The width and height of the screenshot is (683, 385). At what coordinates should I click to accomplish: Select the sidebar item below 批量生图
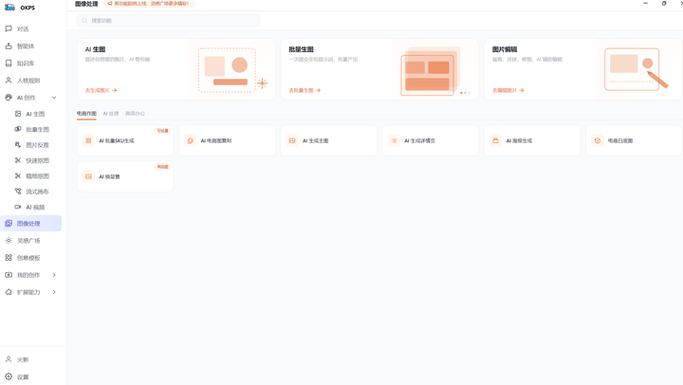32,145
